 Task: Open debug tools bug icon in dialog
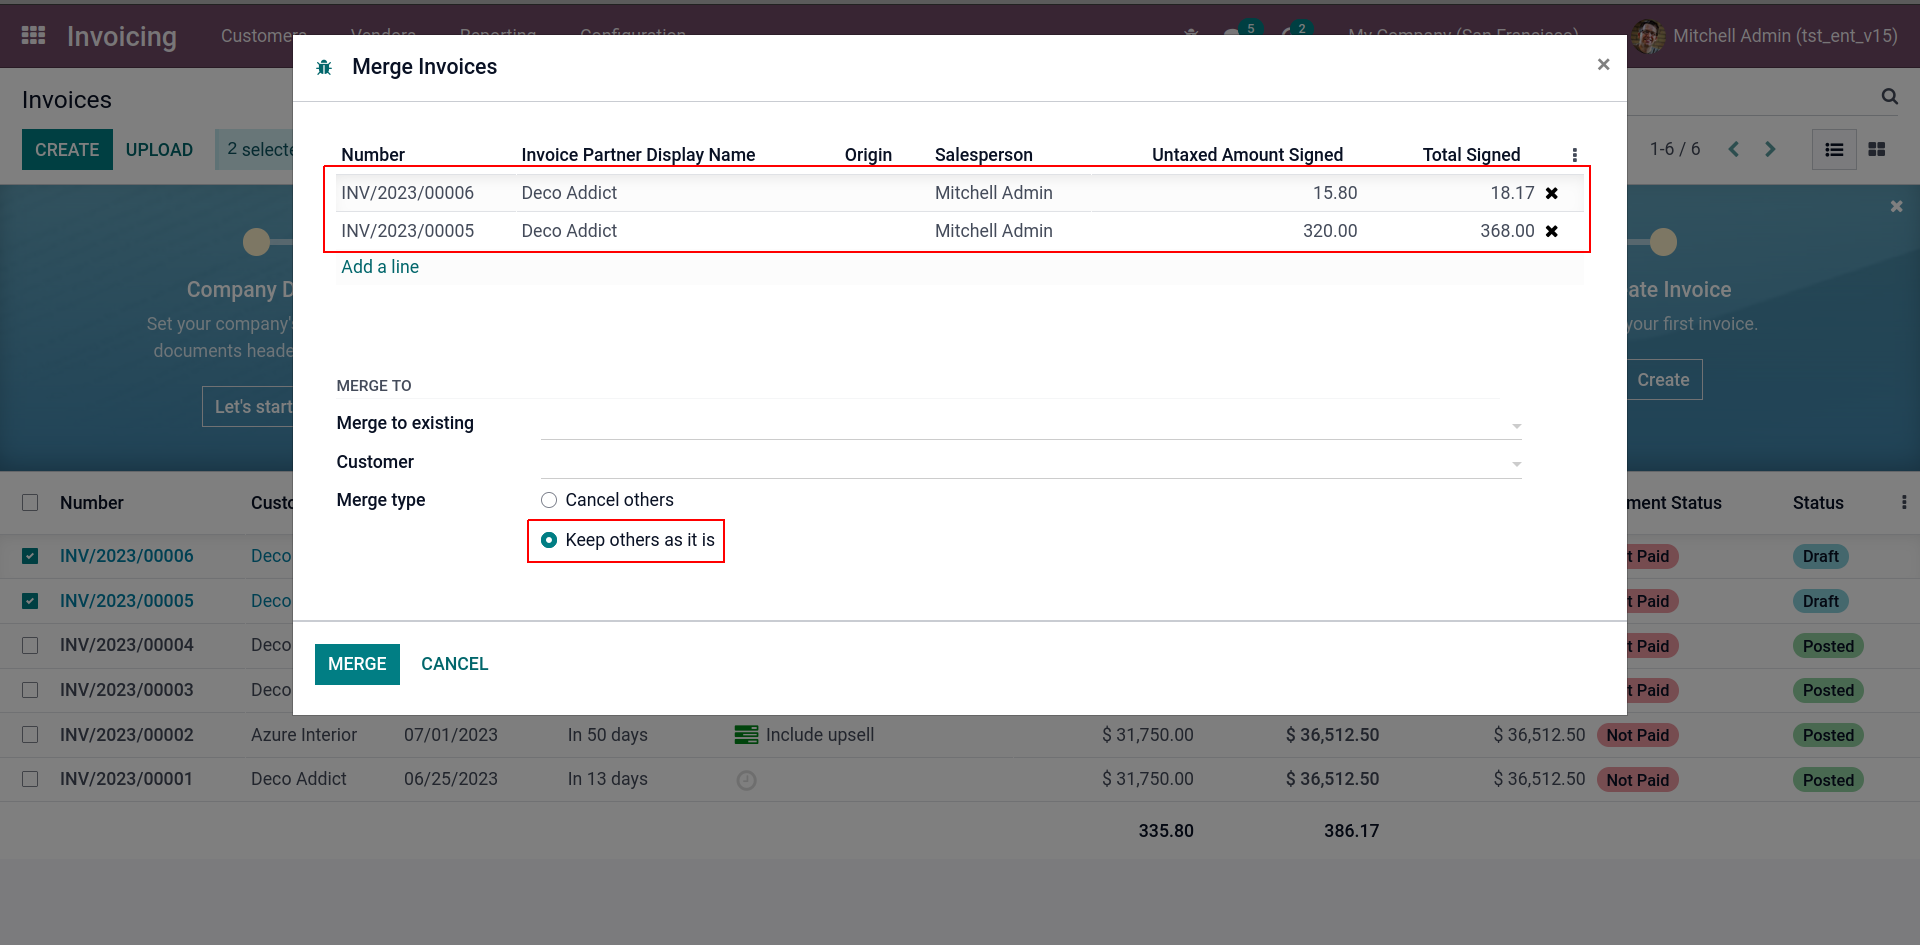pyautogui.click(x=324, y=67)
